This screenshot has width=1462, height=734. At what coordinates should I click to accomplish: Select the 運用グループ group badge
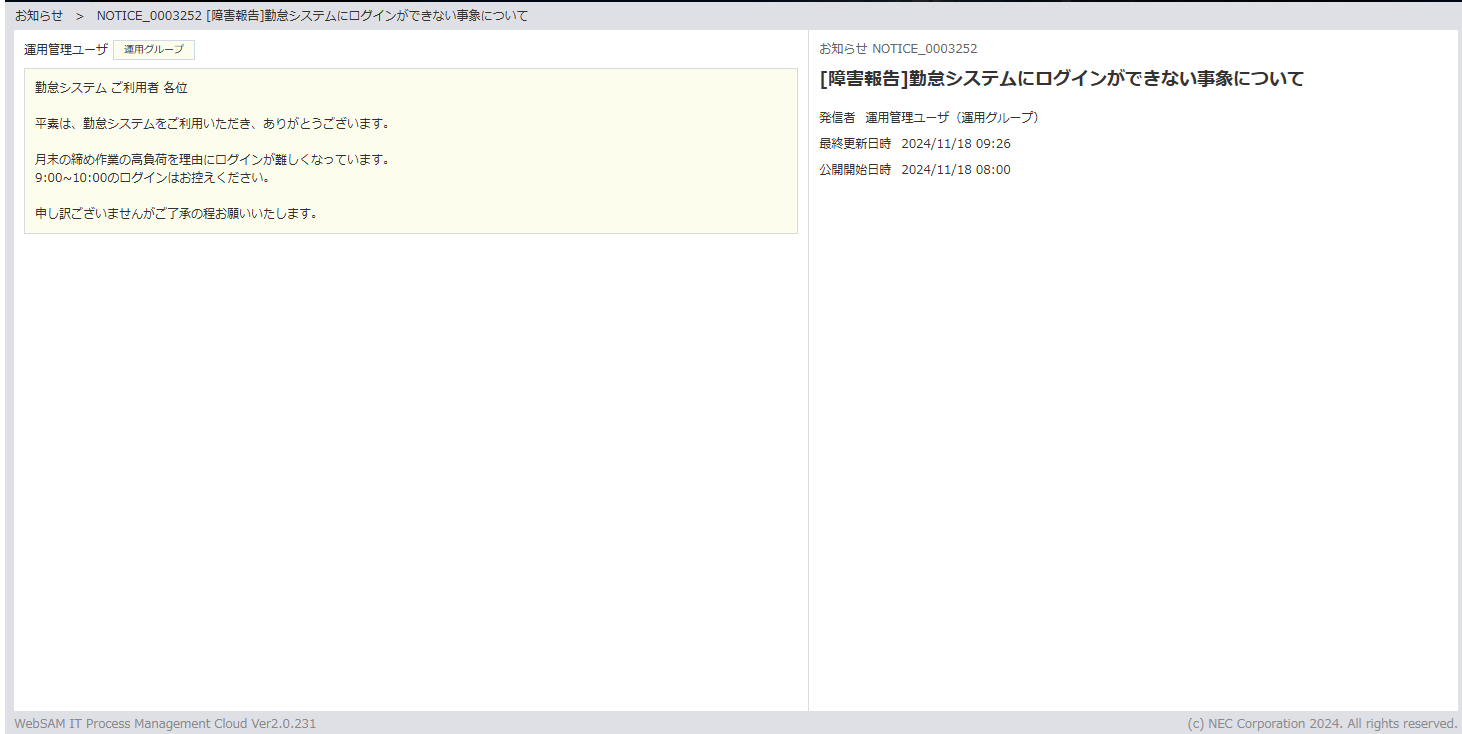(154, 50)
